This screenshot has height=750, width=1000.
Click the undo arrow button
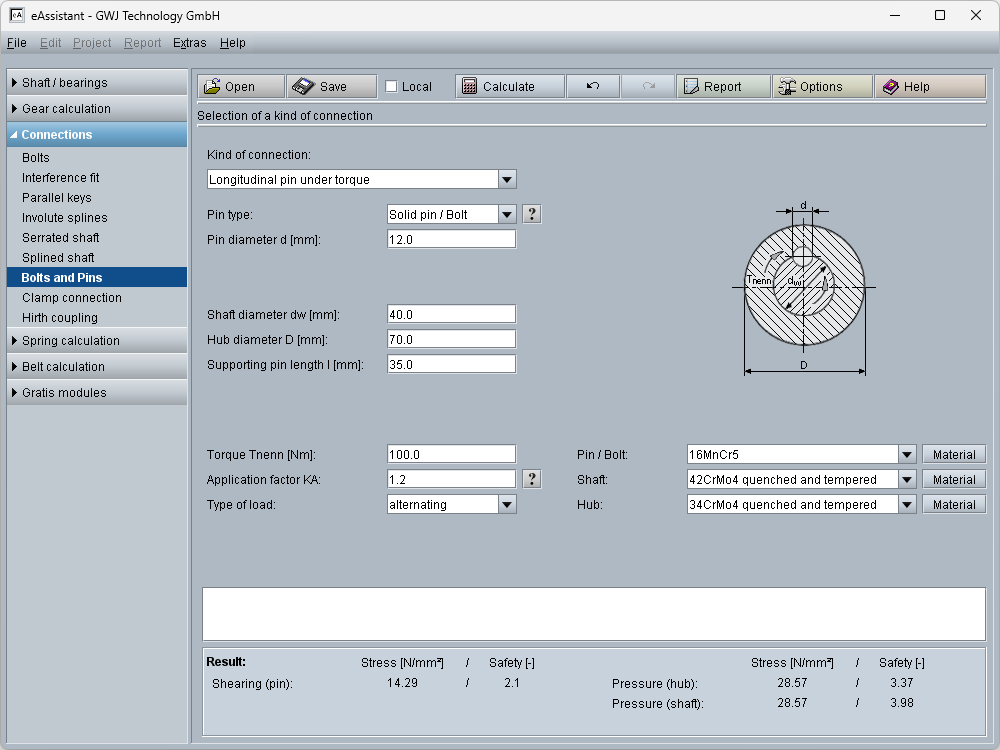coord(592,87)
